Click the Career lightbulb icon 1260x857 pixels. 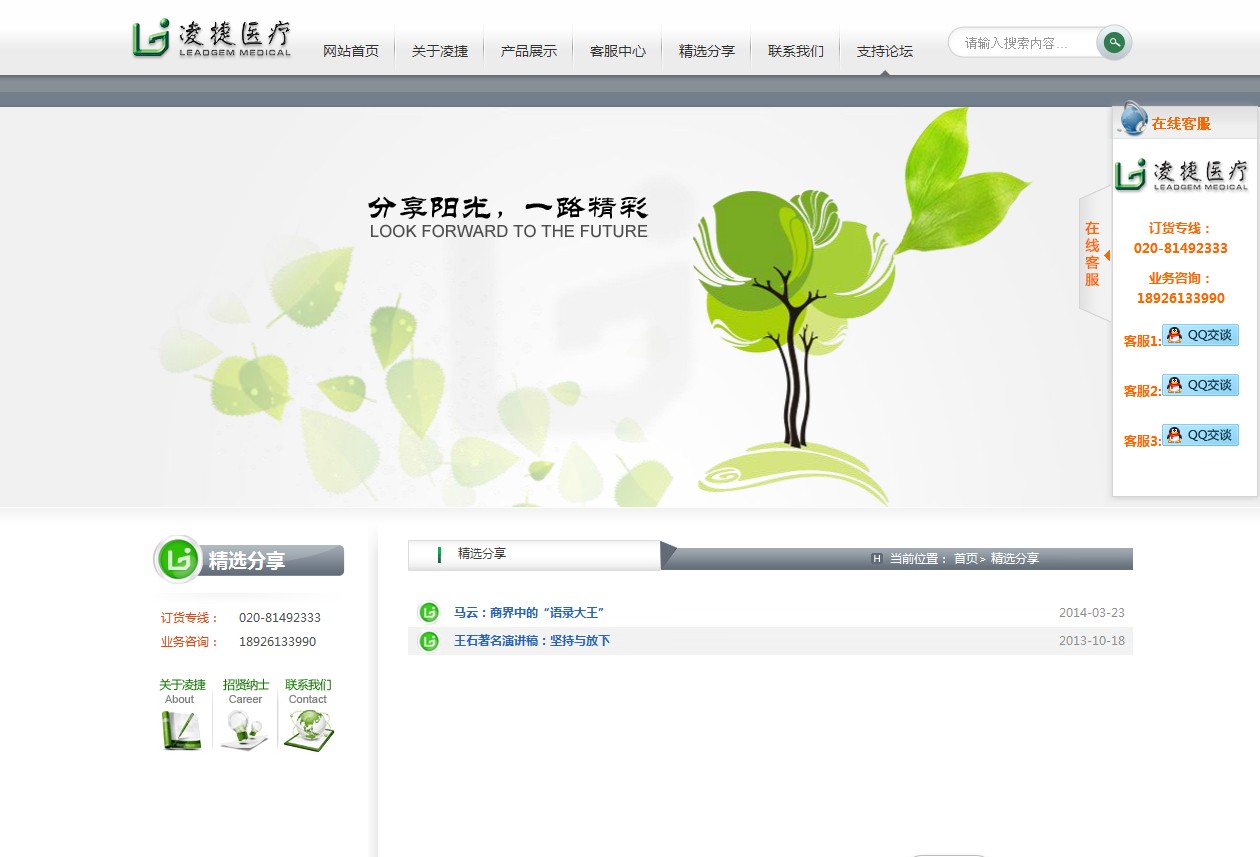(245, 730)
